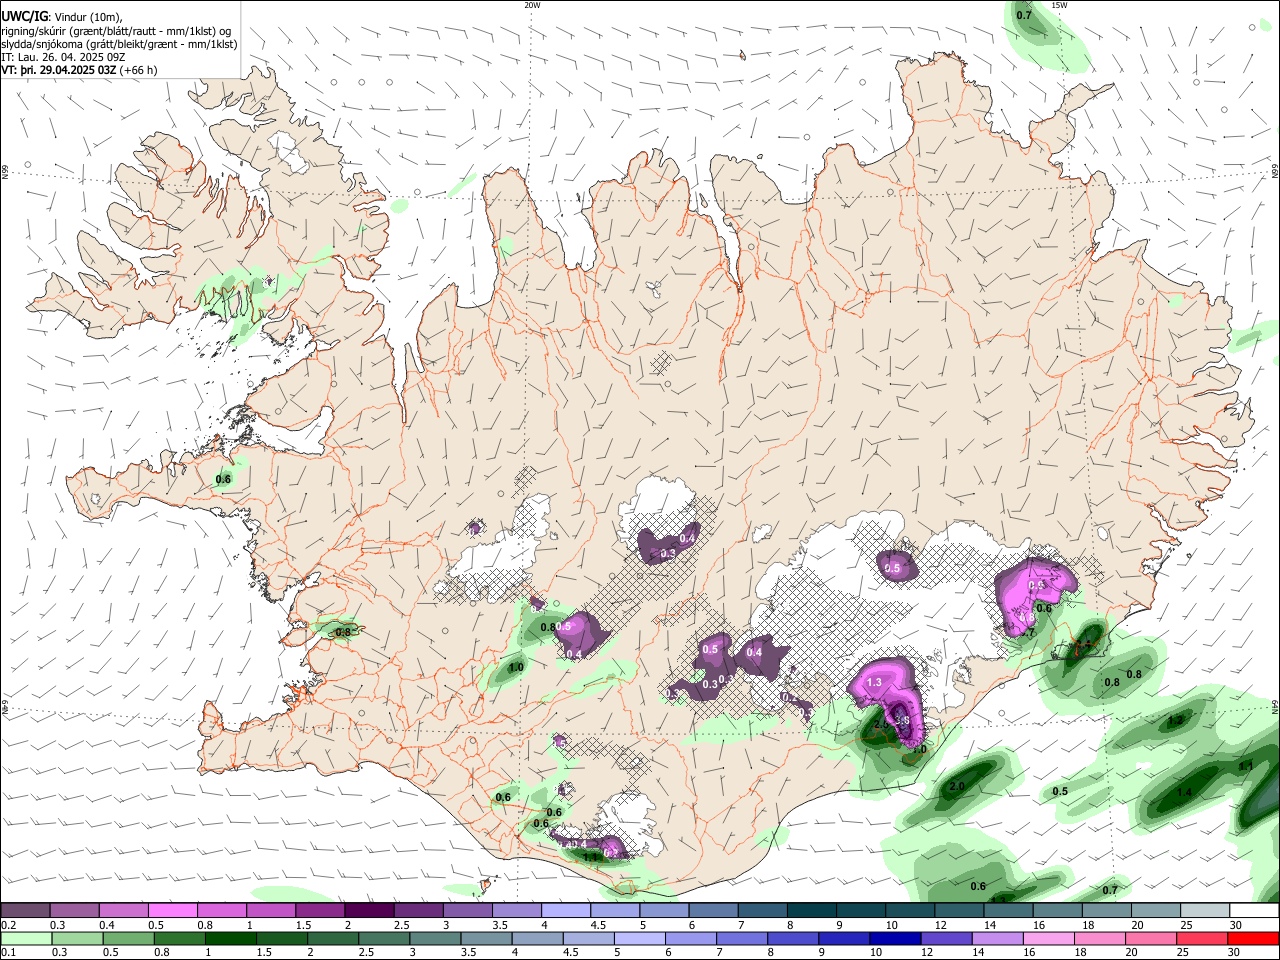Click the pale green rain swatch labeled 0.1

(26, 939)
